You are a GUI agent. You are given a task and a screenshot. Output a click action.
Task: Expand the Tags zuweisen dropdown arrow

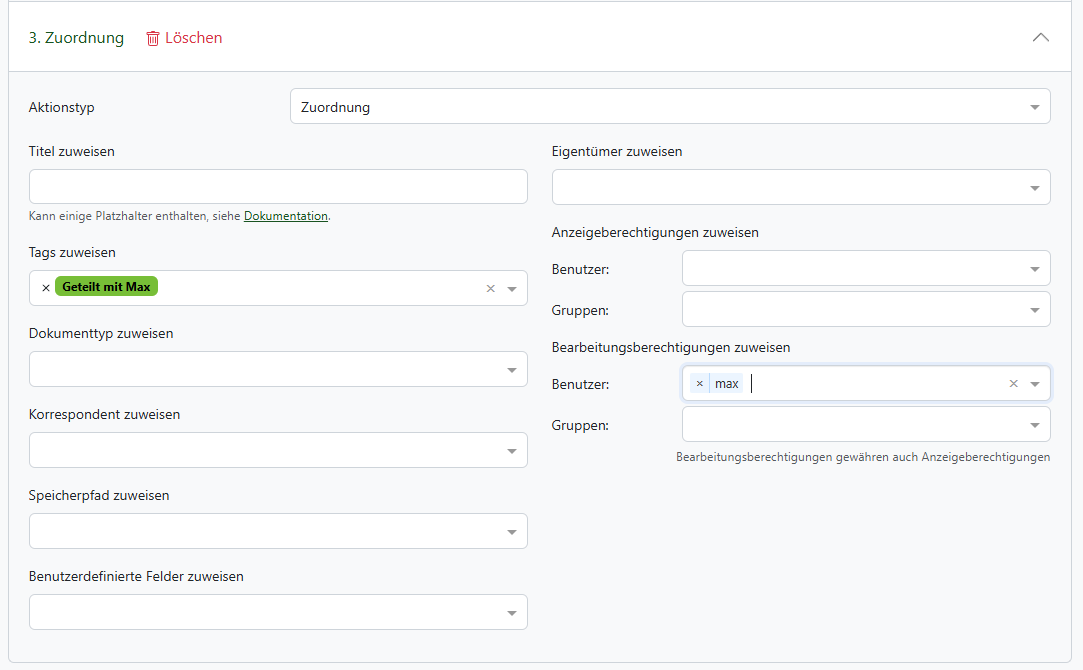pos(511,289)
